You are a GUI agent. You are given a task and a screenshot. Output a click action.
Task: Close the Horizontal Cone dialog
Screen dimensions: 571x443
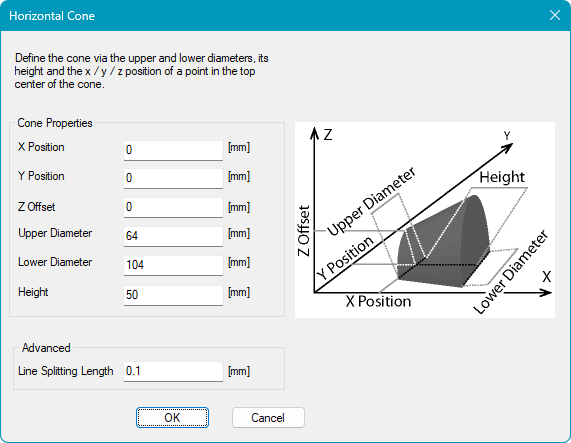555,15
